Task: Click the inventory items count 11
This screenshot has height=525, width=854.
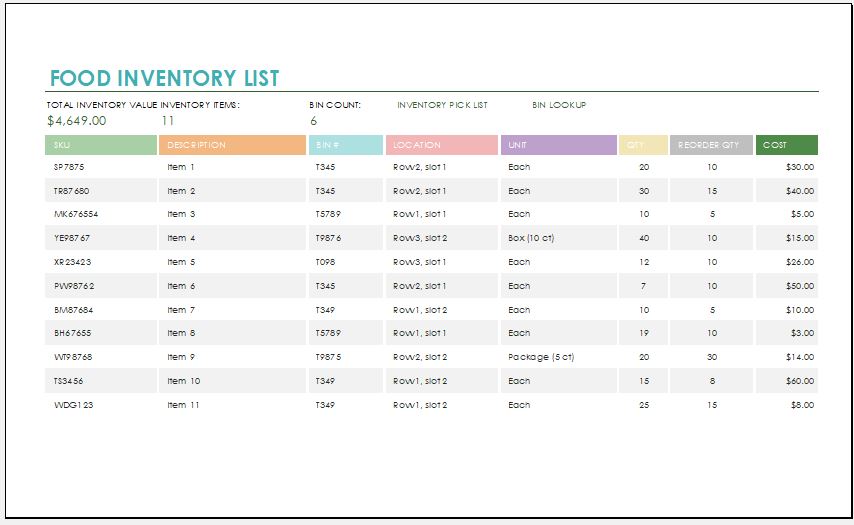Action: tap(168, 121)
